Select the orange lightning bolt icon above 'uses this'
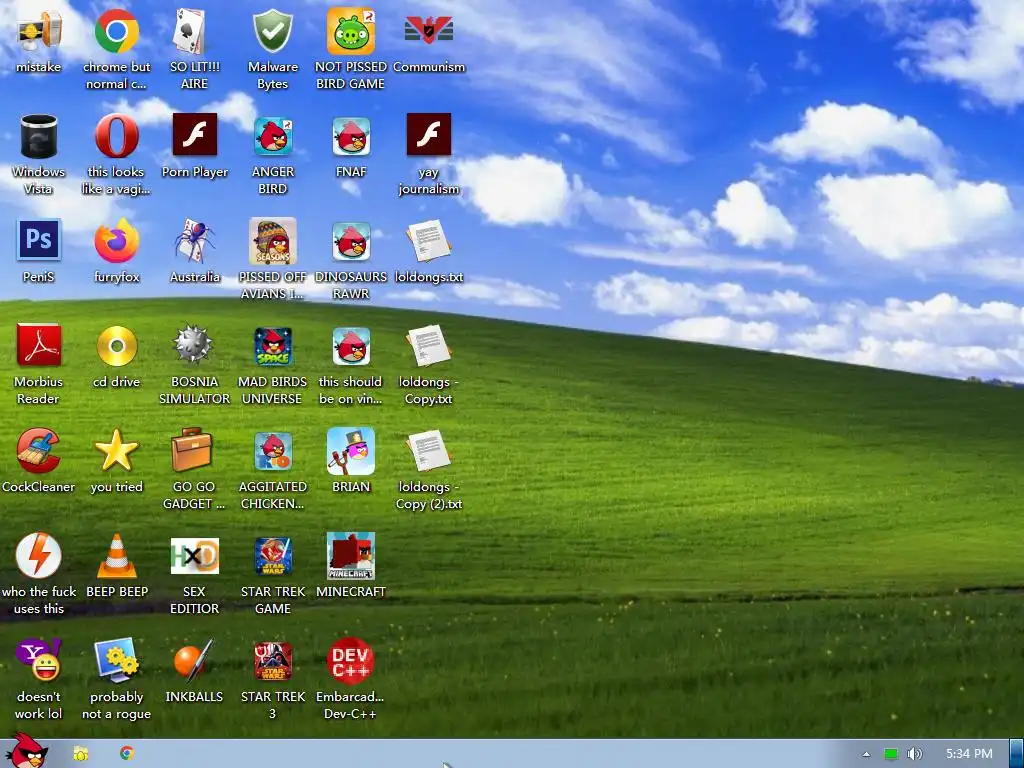 [x=39, y=556]
